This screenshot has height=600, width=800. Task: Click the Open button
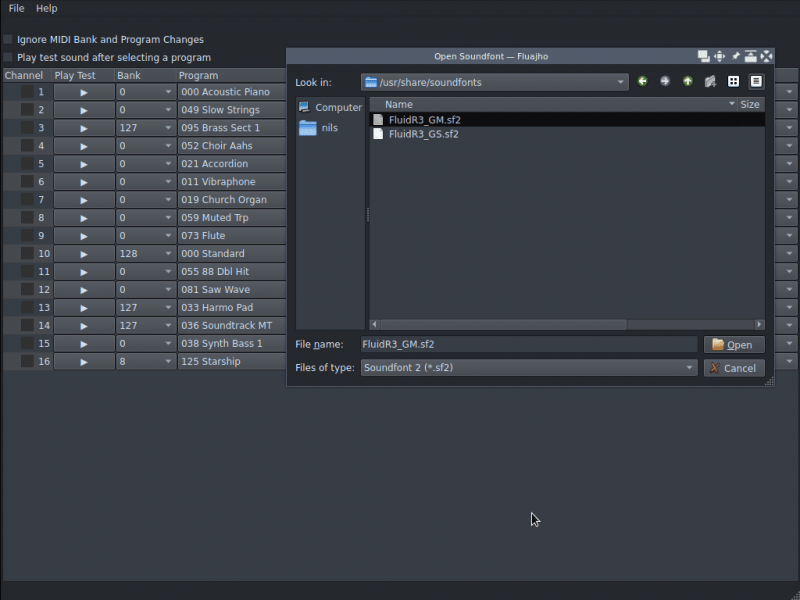click(x=734, y=345)
